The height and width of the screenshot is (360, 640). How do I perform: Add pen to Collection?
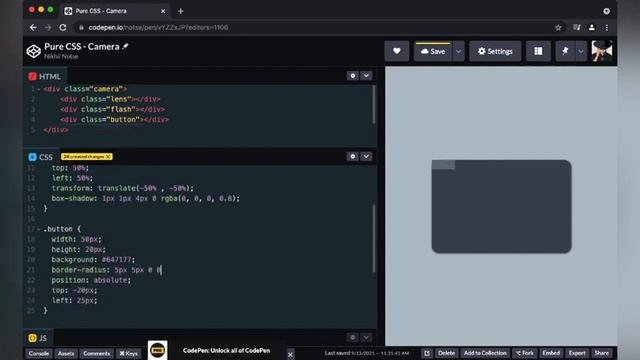pyautogui.click(x=485, y=353)
